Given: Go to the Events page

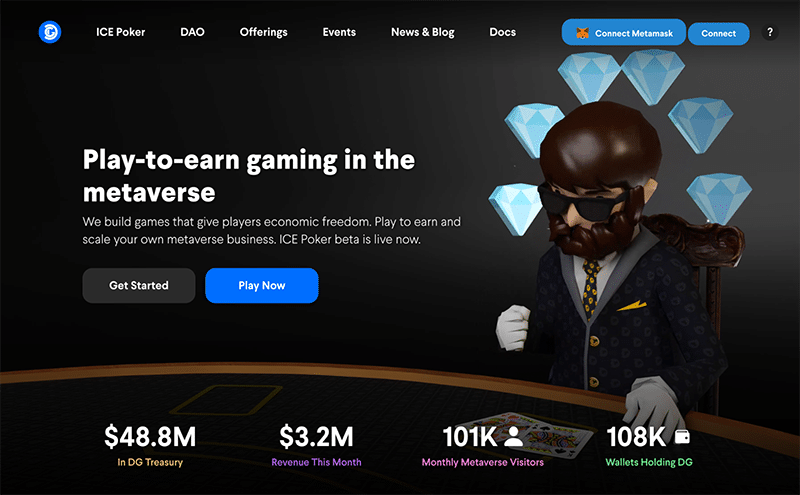Looking at the screenshot, I should (x=339, y=32).
